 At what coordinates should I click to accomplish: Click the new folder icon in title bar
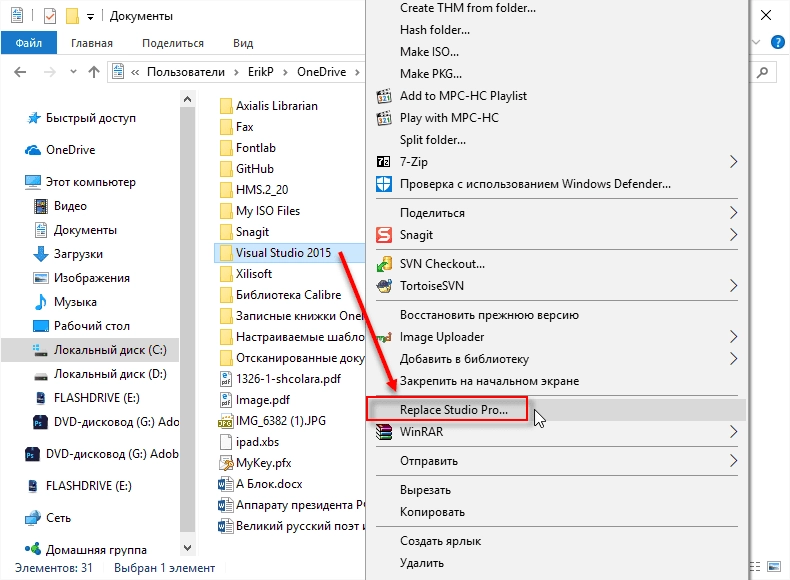[72, 16]
